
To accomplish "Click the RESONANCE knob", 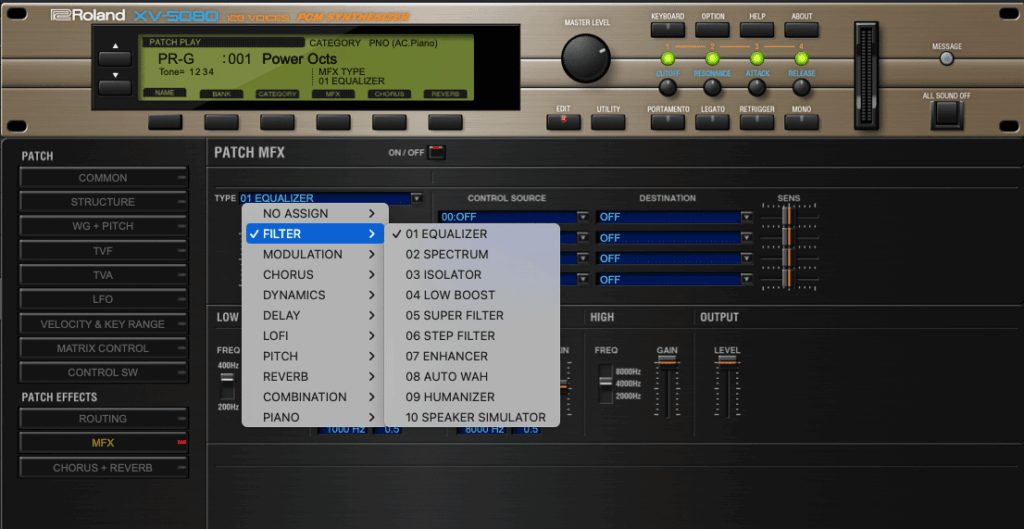I will [712, 87].
